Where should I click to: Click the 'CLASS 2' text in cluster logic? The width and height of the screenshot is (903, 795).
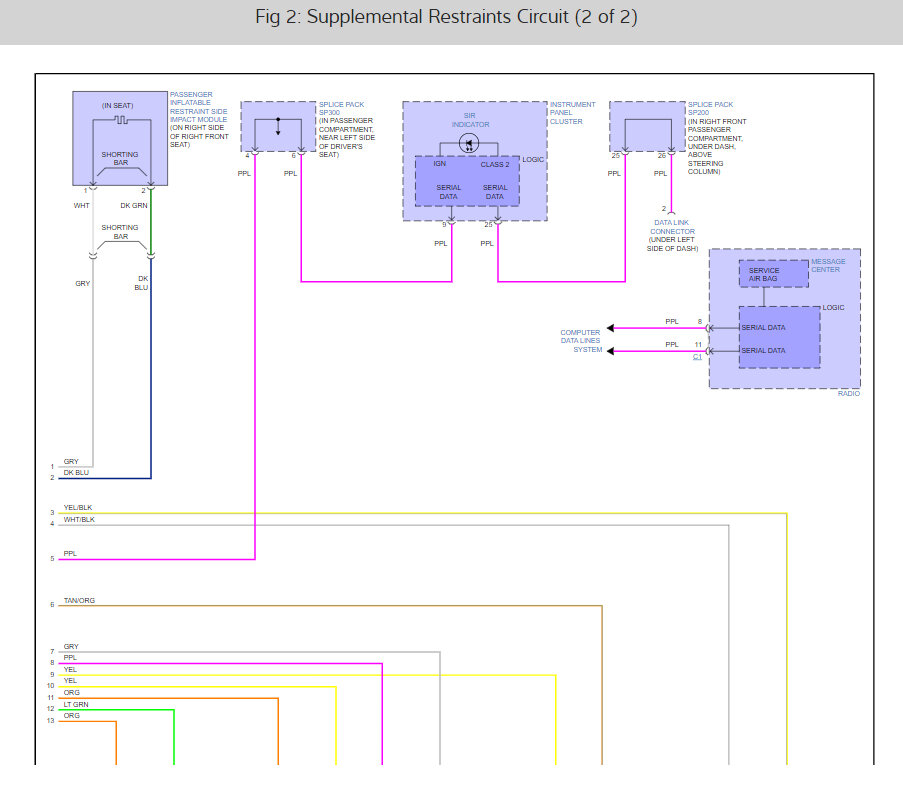pos(495,165)
